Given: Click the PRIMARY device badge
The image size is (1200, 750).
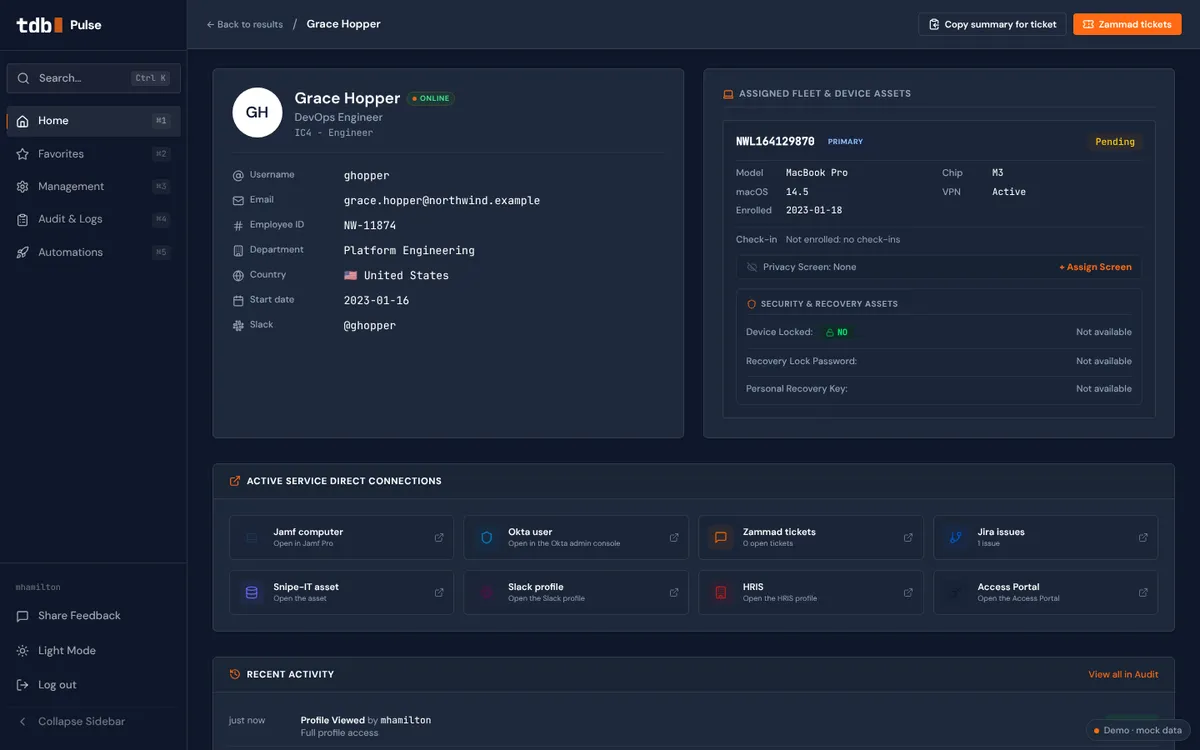Looking at the screenshot, I should pyautogui.click(x=845, y=142).
